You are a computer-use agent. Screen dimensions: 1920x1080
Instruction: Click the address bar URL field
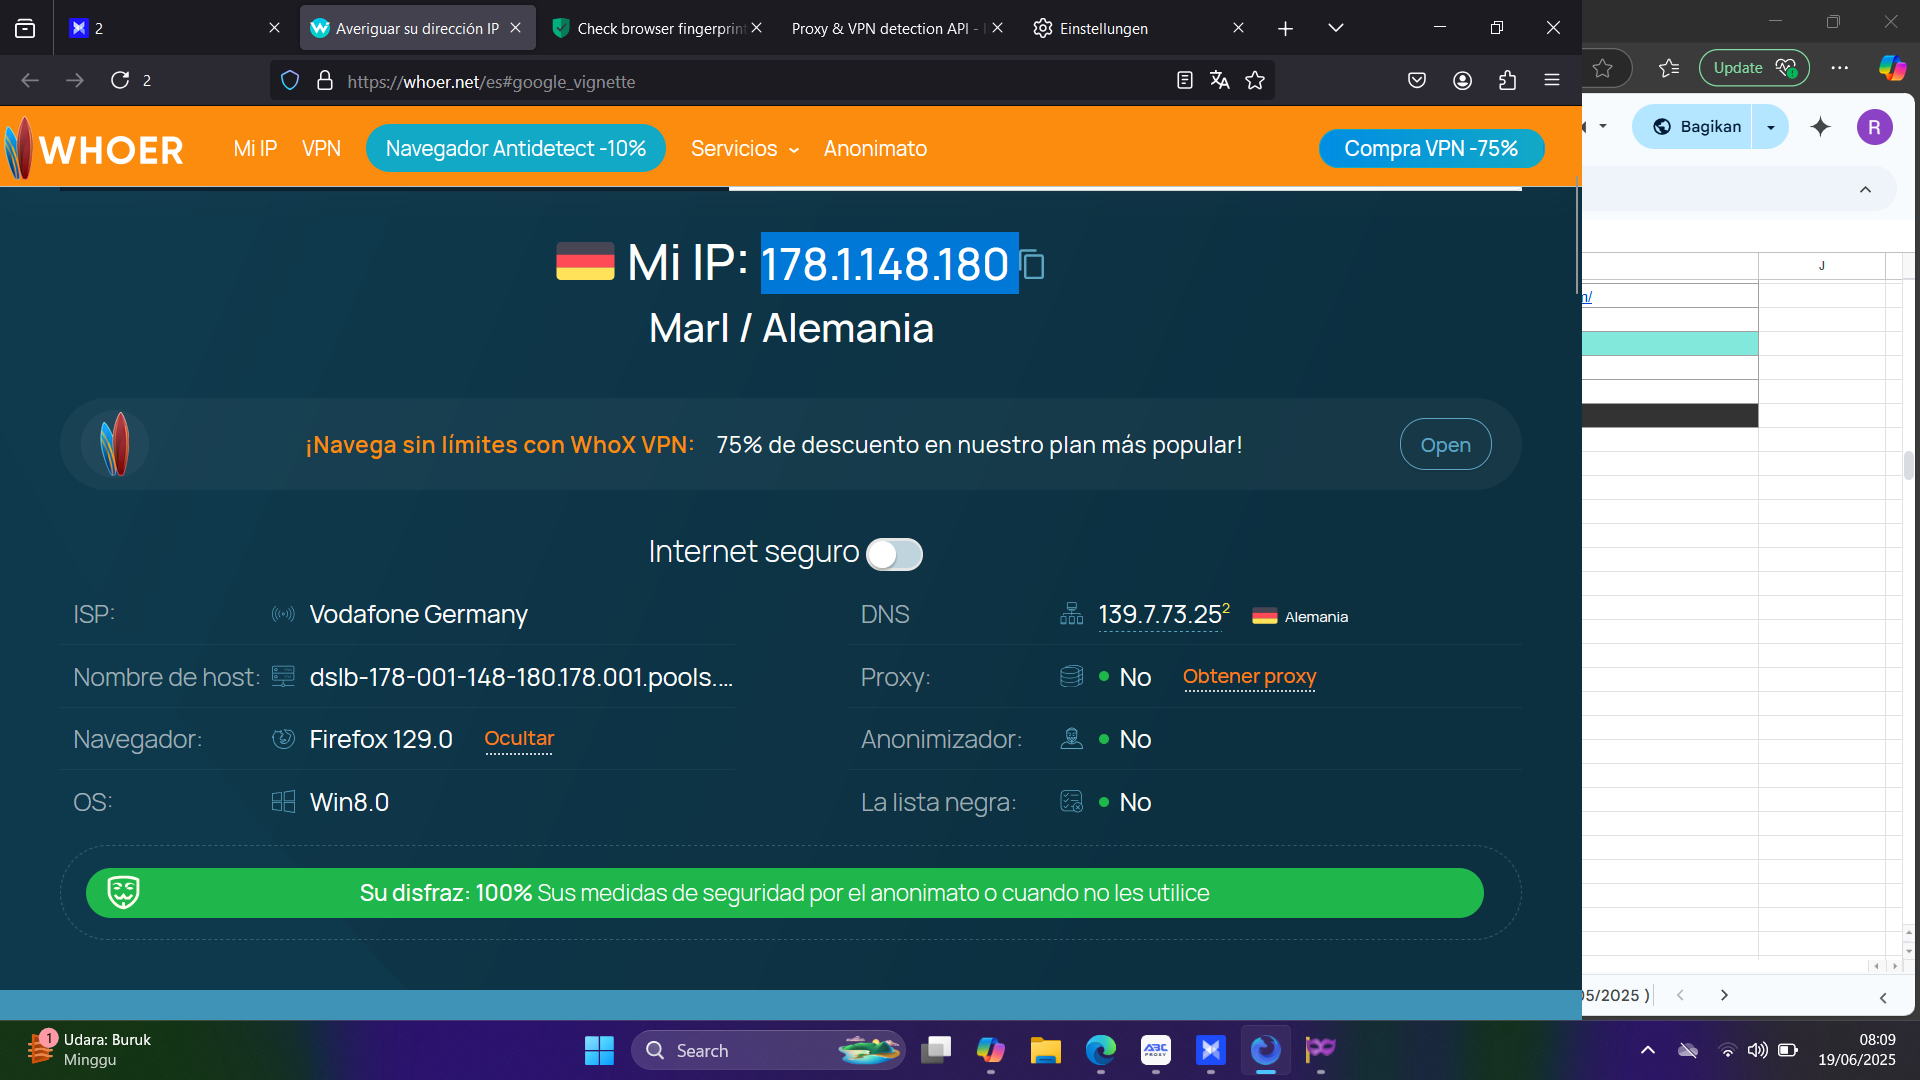pos(700,81)
